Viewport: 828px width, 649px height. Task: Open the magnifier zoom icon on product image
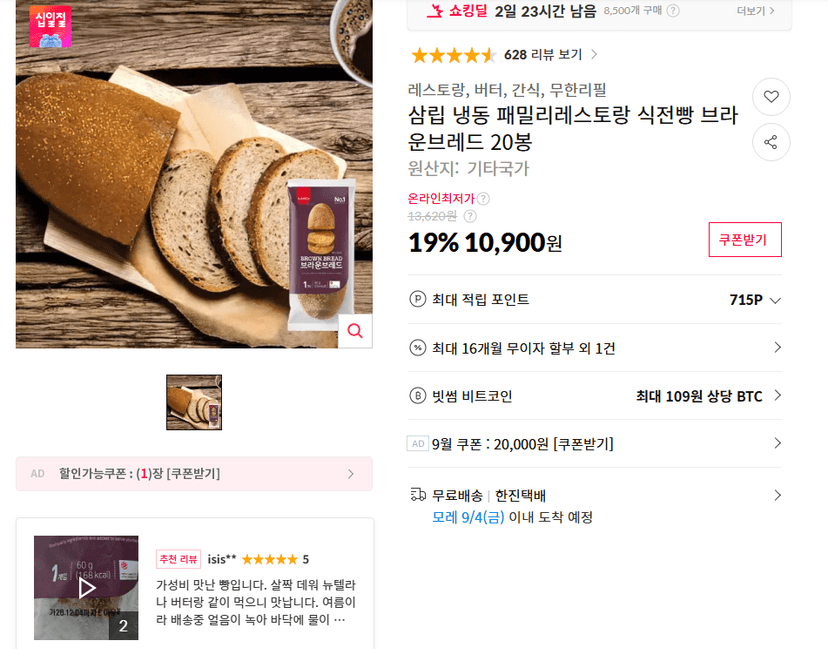tap(355, 331)
